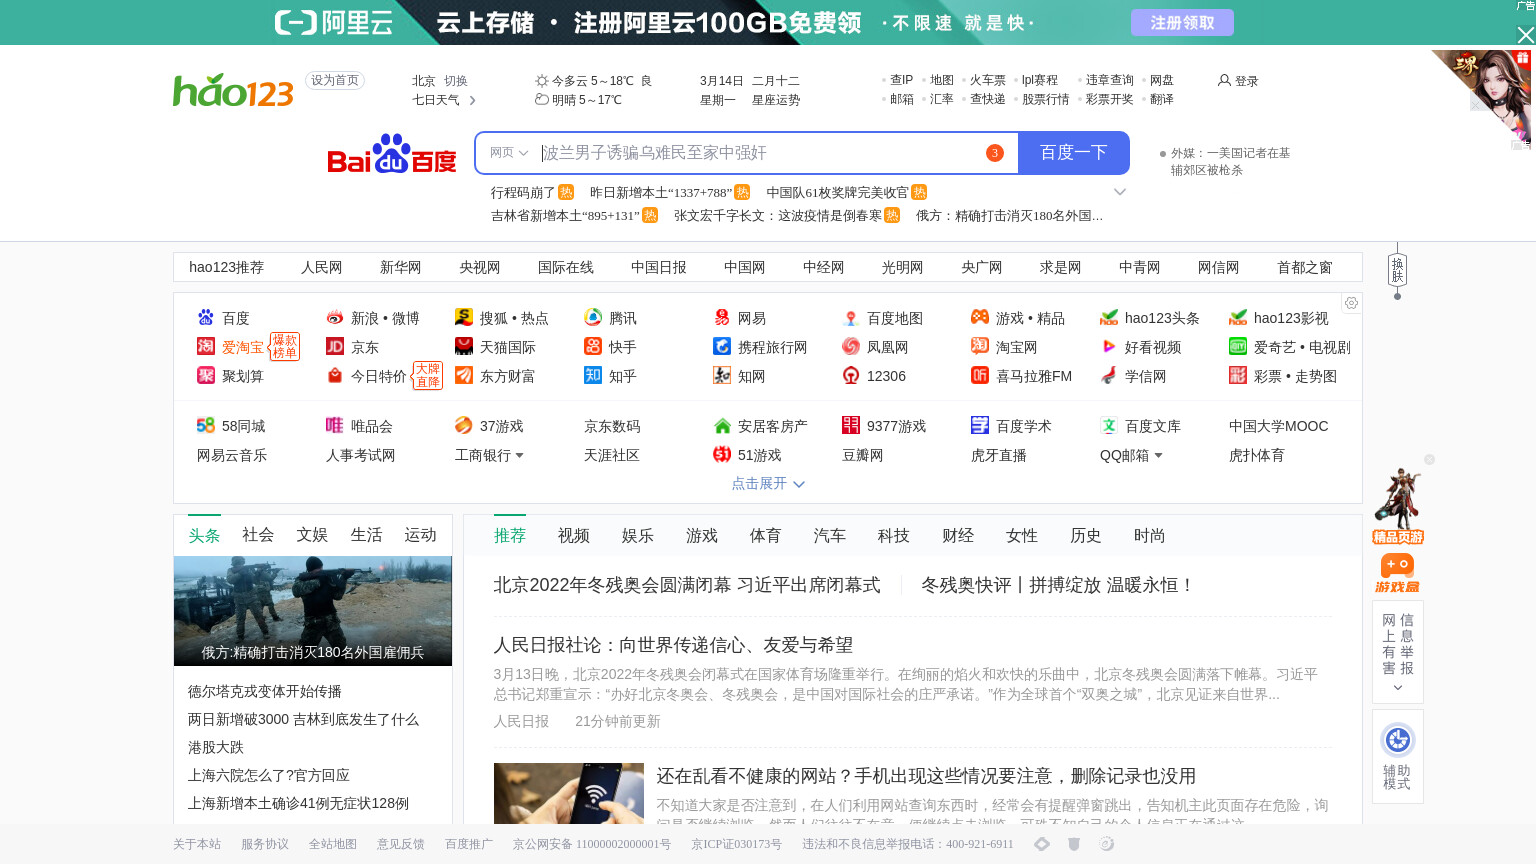Click the 设为首页 button
The image size is (1536, 864).
click(x=335, y=80)
